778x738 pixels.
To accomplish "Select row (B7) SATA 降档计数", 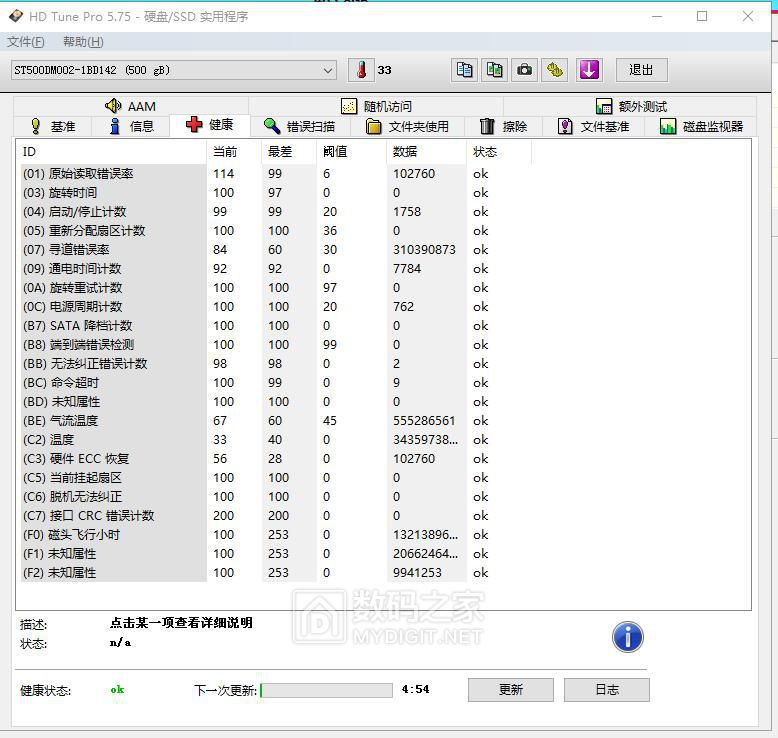I will pos(274,326).
